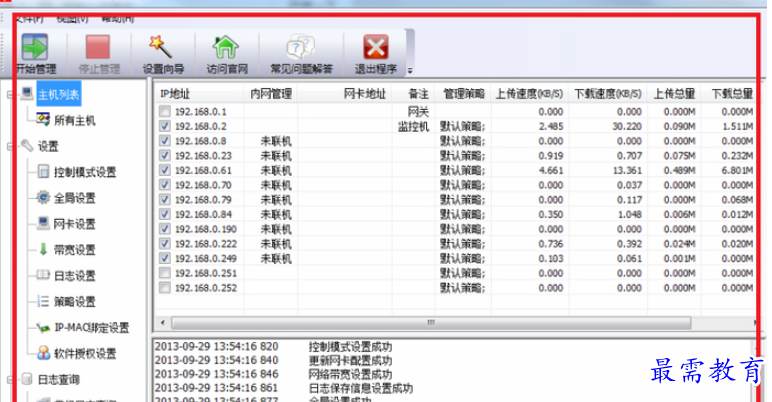Image resolution: width=772 pixels, height=402 pixels.
Task: Open 访问官网 house icon
Action: click(225, 47)
